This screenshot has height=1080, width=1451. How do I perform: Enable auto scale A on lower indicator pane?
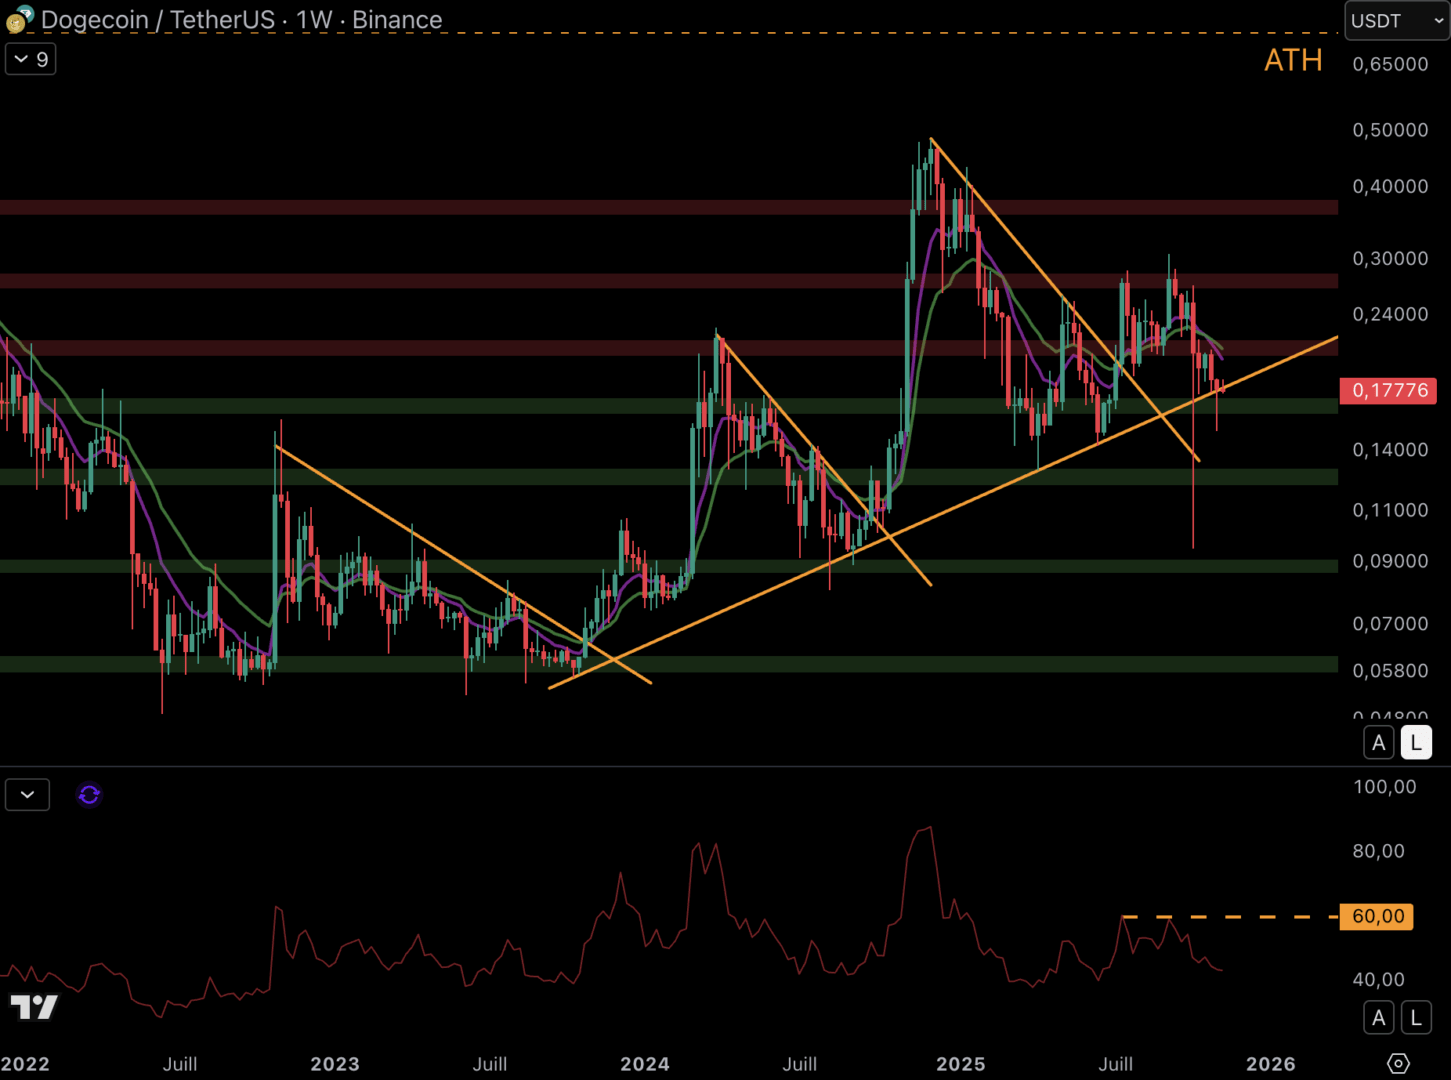pyautogui.click(x=1379, y=1018)
